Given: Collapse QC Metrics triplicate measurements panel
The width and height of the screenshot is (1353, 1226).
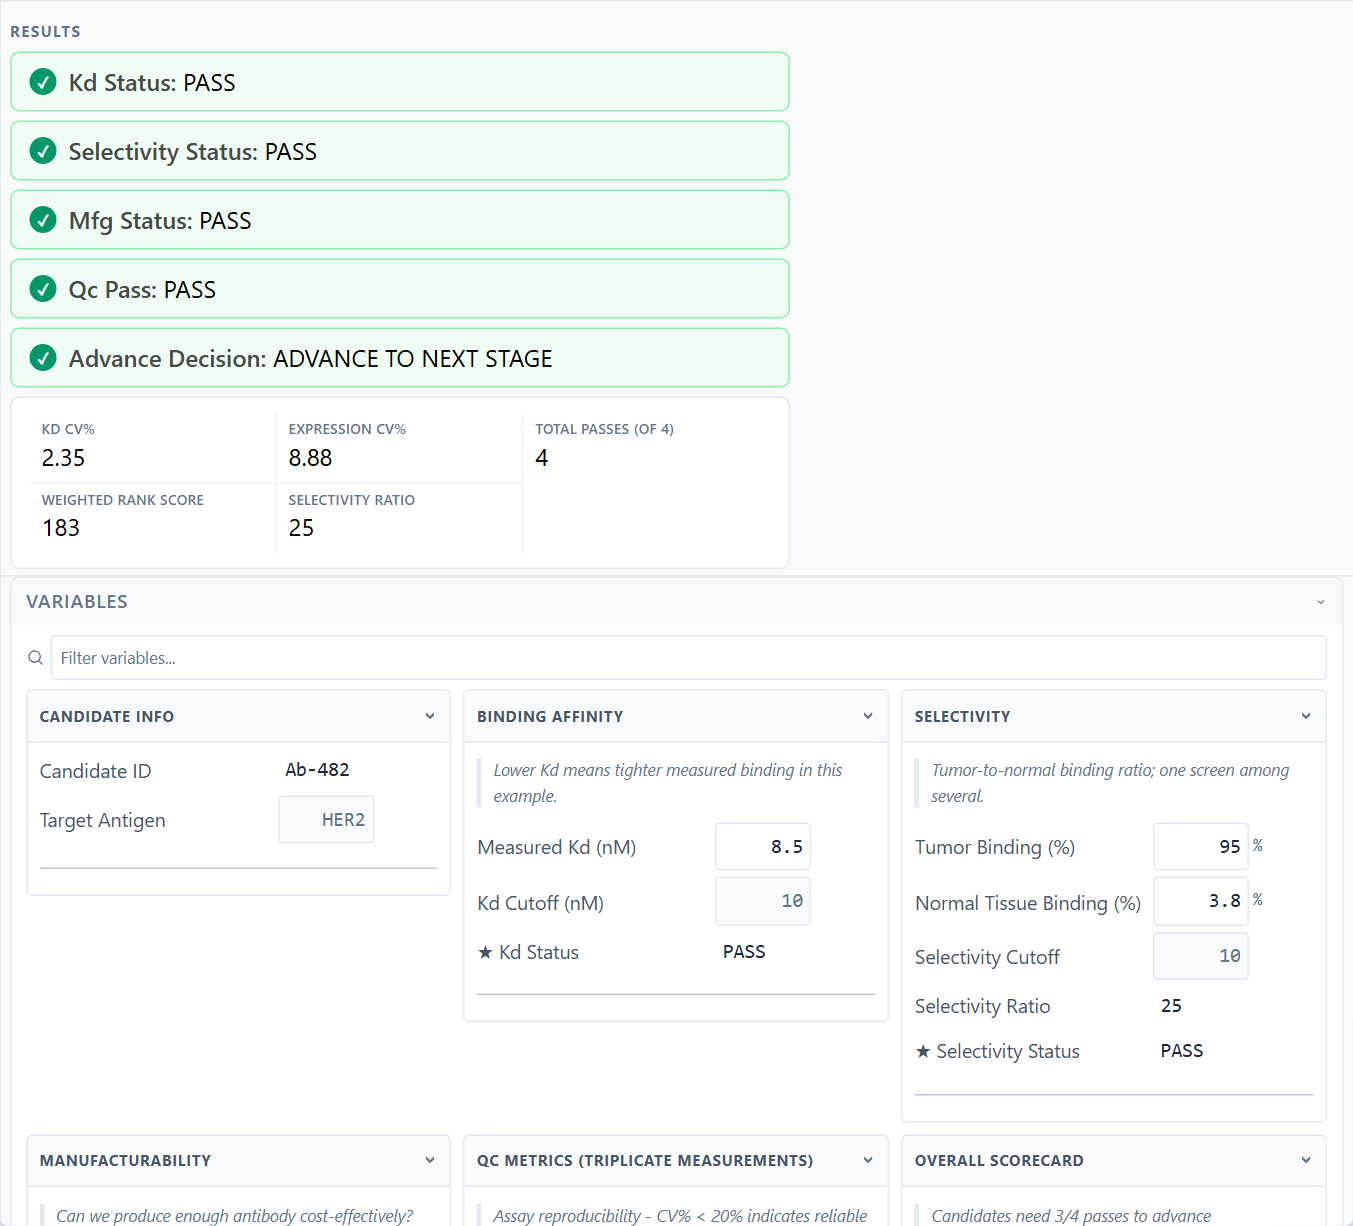Looking at the screenshot, I should click(868, 1160).
